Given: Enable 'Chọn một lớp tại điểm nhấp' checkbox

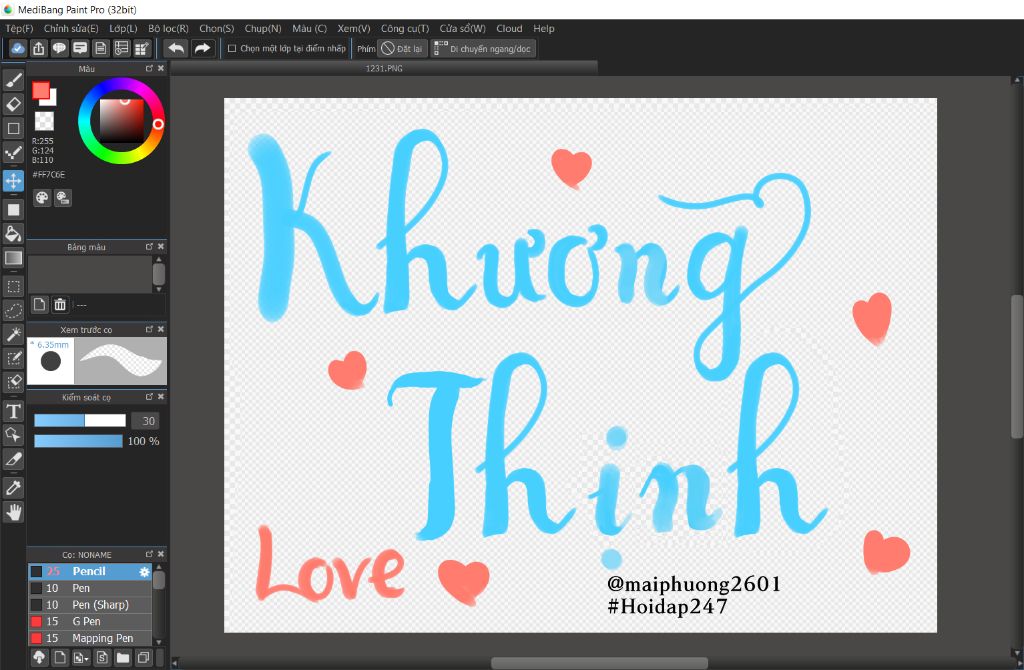Looking at the screenshot, I should pyautogui.click(x=232, y=48).
